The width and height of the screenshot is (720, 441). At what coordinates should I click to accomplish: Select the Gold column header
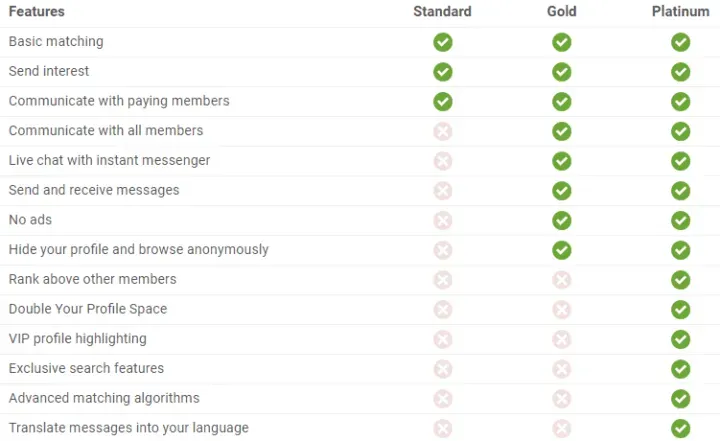[x=562, y=12]
